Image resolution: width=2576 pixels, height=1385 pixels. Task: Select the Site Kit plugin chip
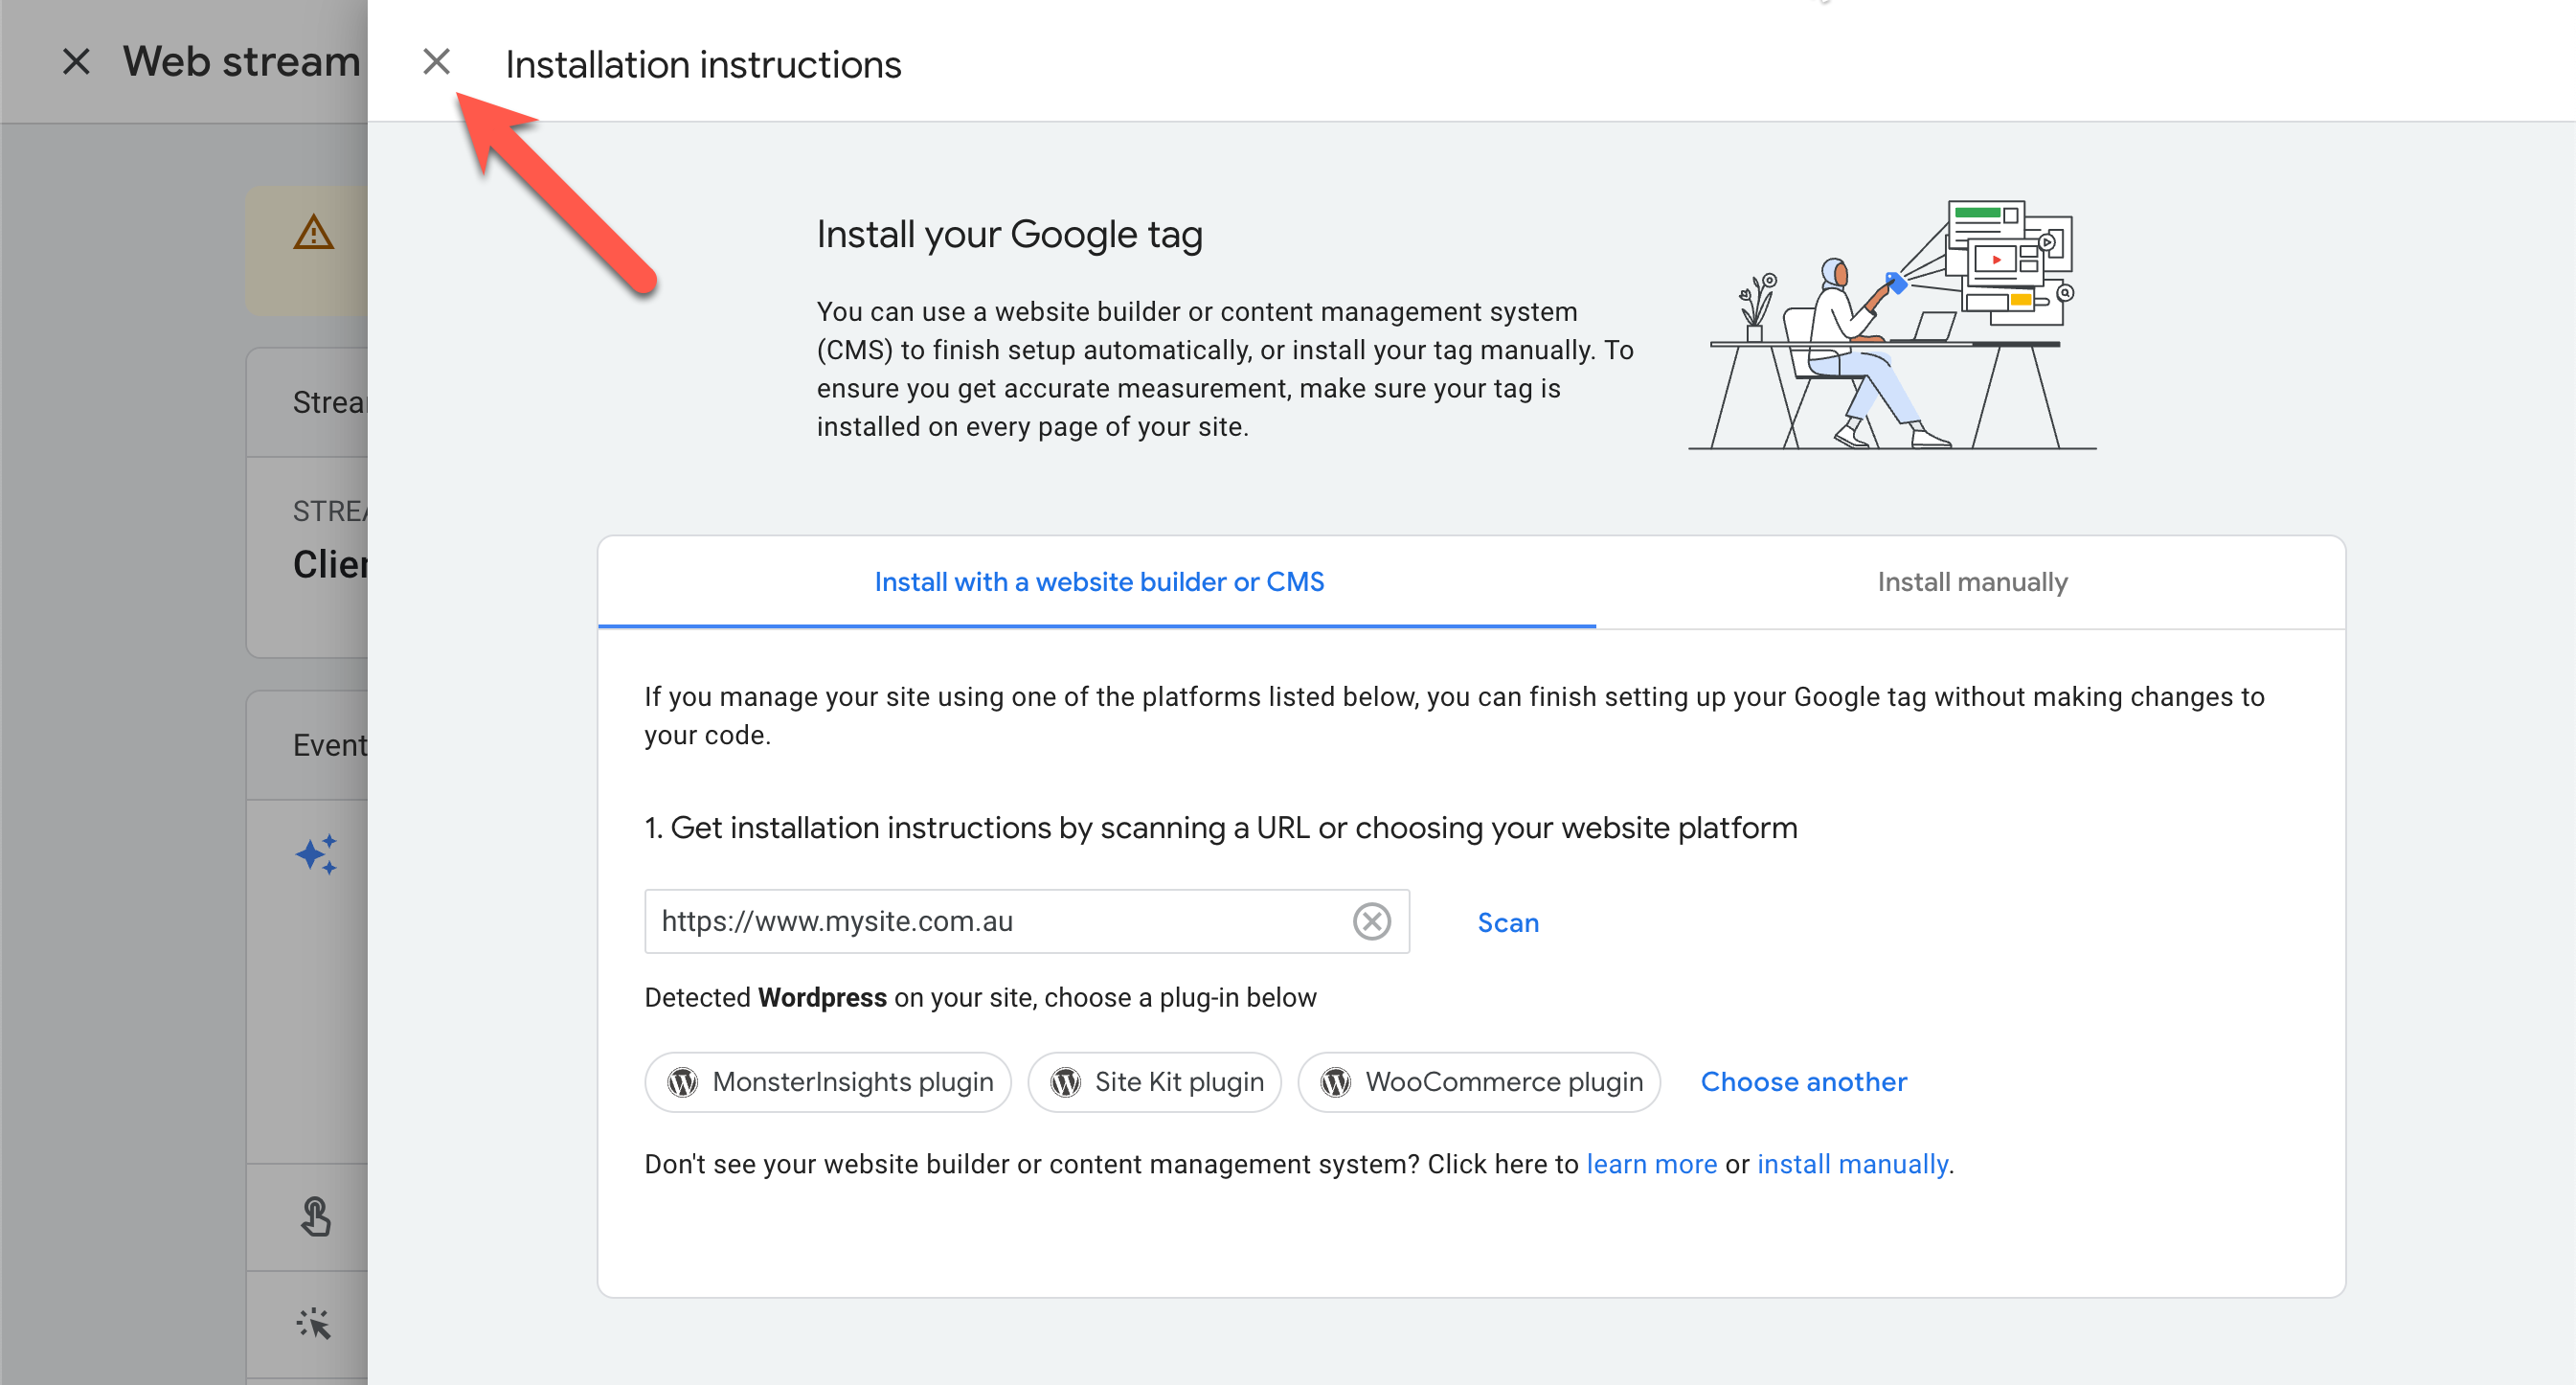[x=1155, y=1082]
